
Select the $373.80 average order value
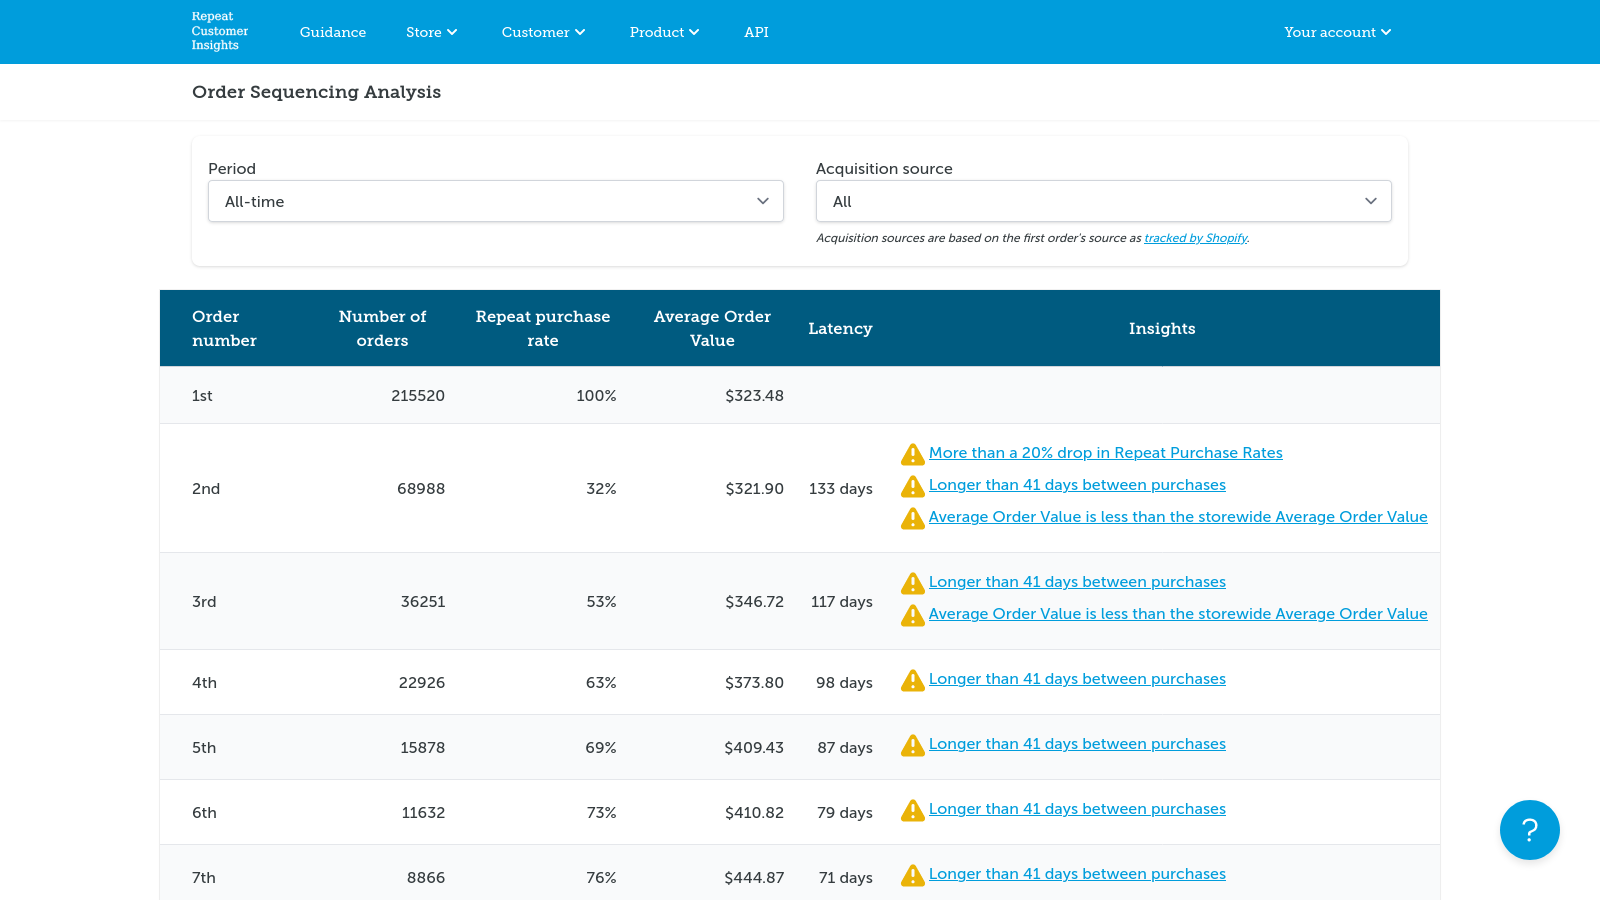[x=754, y=683]
